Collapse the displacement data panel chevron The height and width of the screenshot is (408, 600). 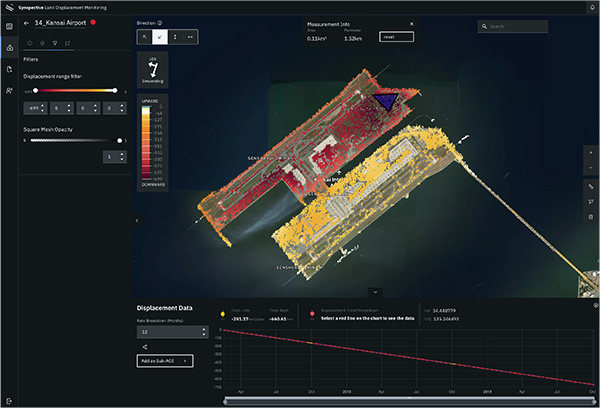pos(374,291)
